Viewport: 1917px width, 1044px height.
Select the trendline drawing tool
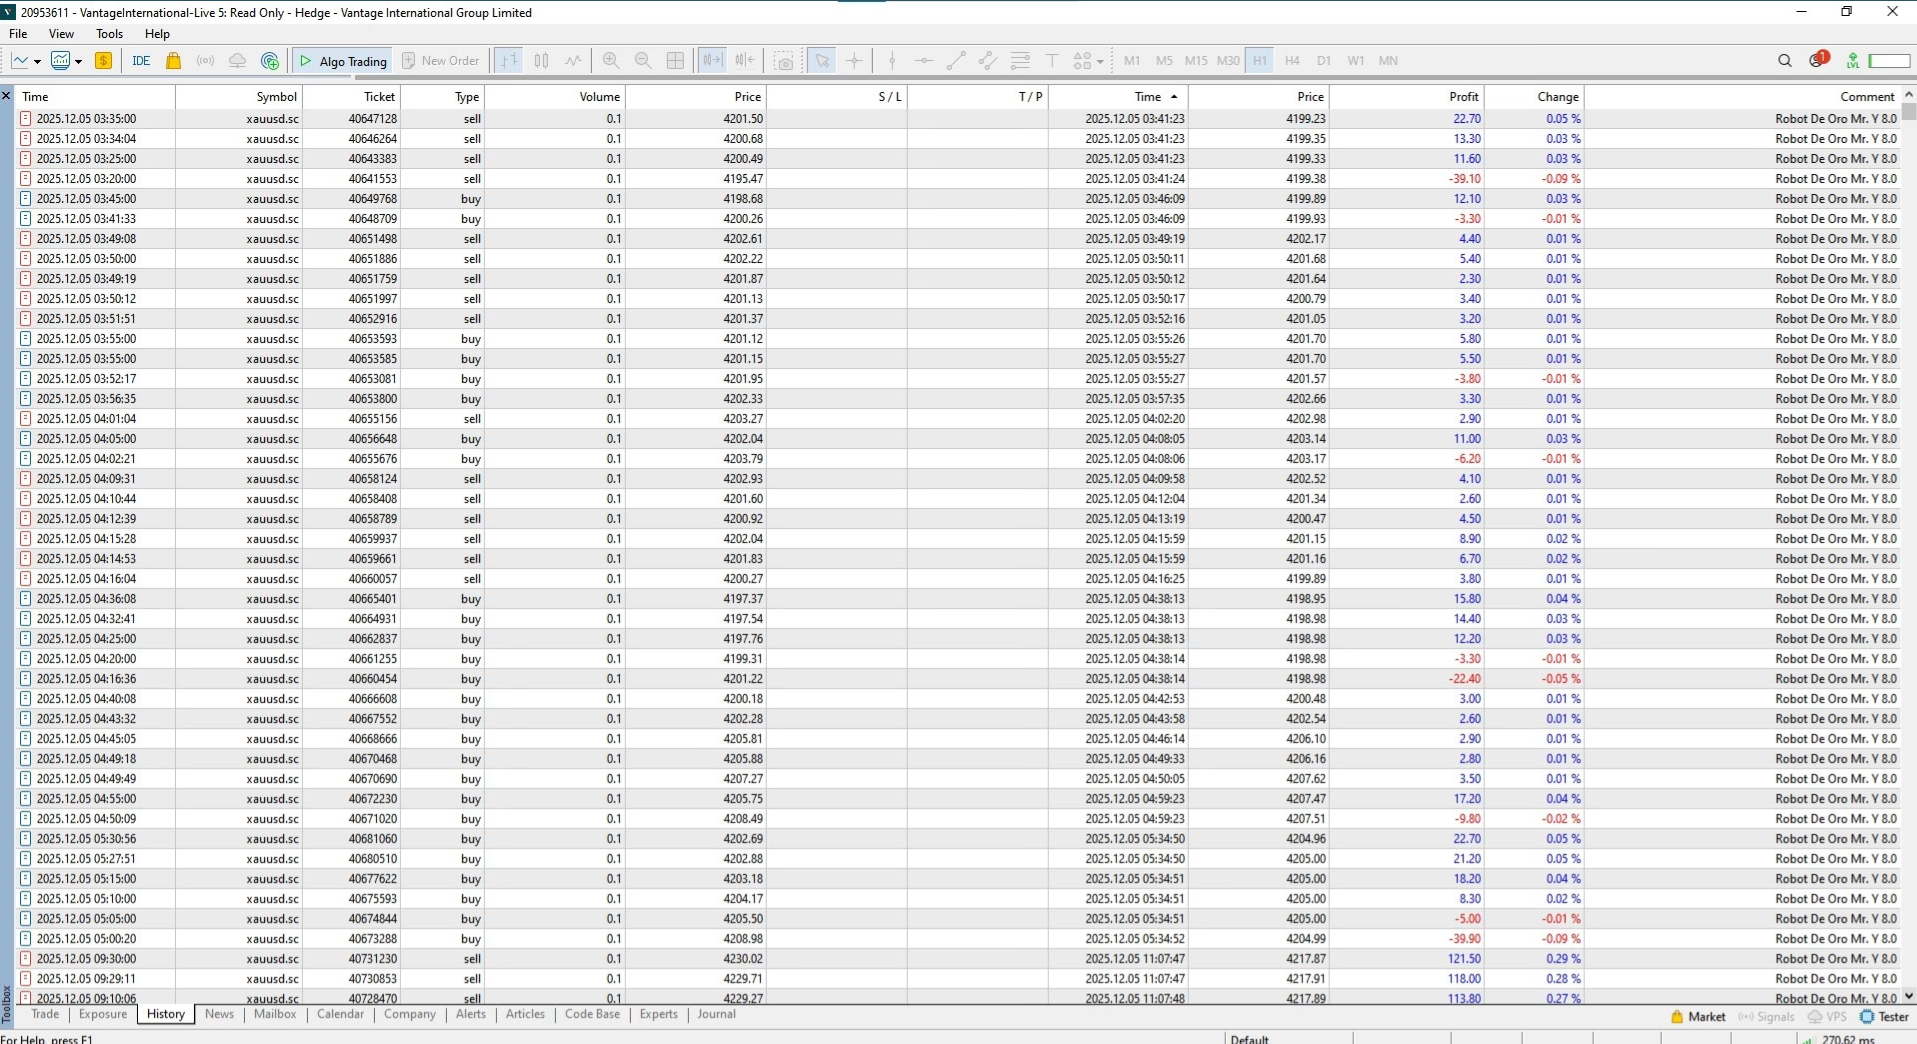pyautogui.click(x=956, y=61)
